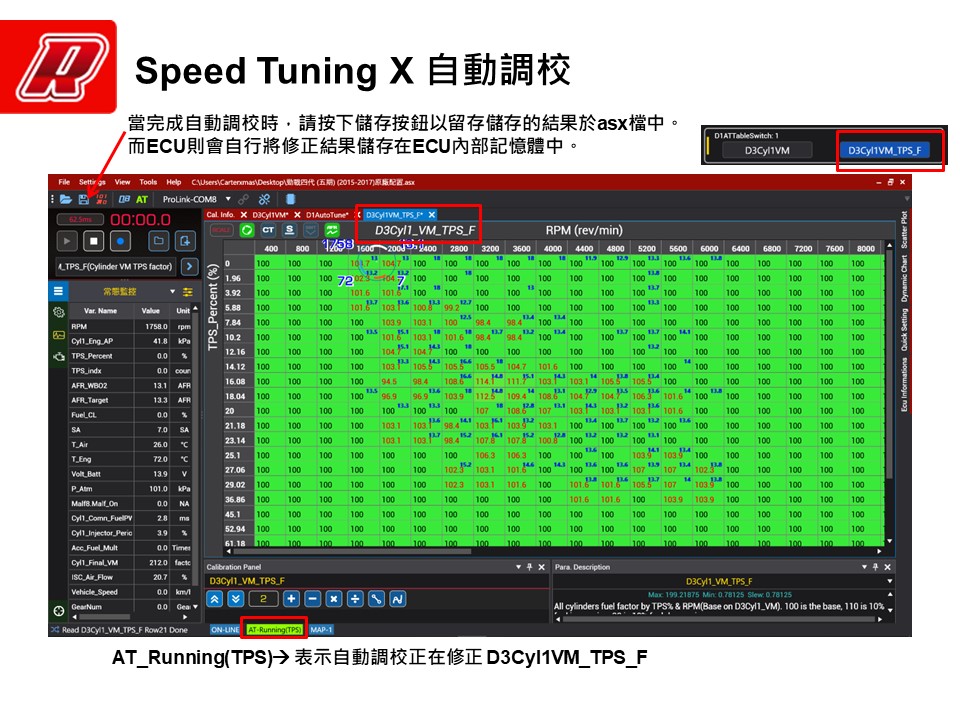Click the AT-Running(TPS) status indicator
This screenshot has height=720, width=960.
coord(274,629)
